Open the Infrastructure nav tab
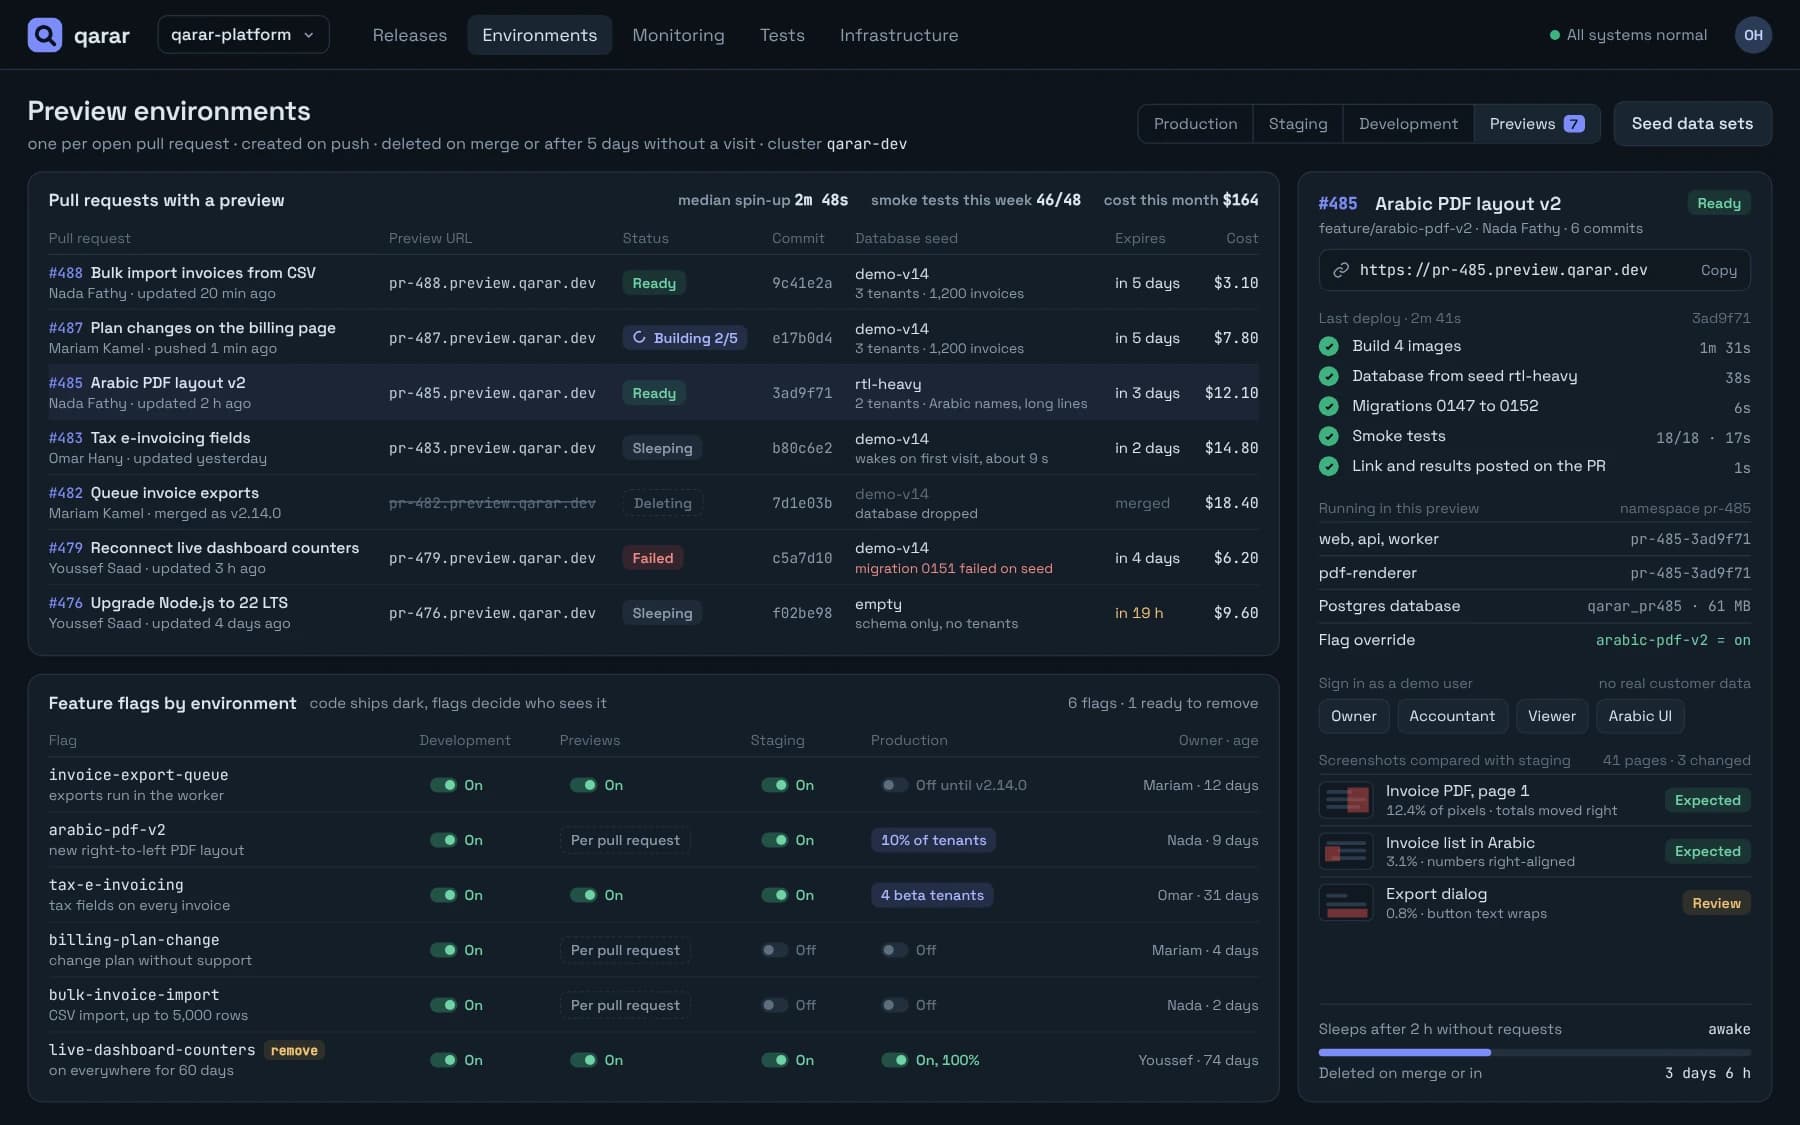 tap(899, 35)
